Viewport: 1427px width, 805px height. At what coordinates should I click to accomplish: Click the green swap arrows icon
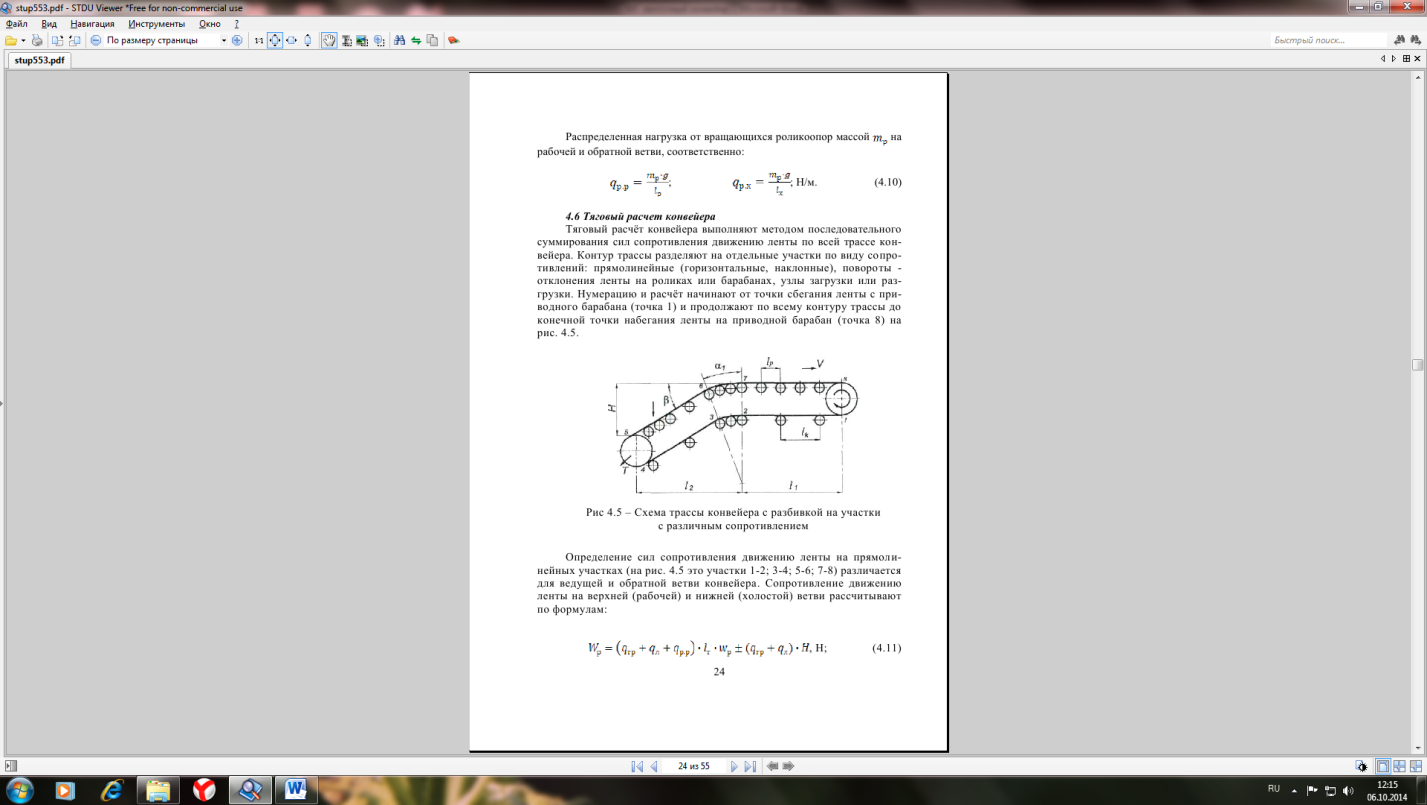click(416, 40)
